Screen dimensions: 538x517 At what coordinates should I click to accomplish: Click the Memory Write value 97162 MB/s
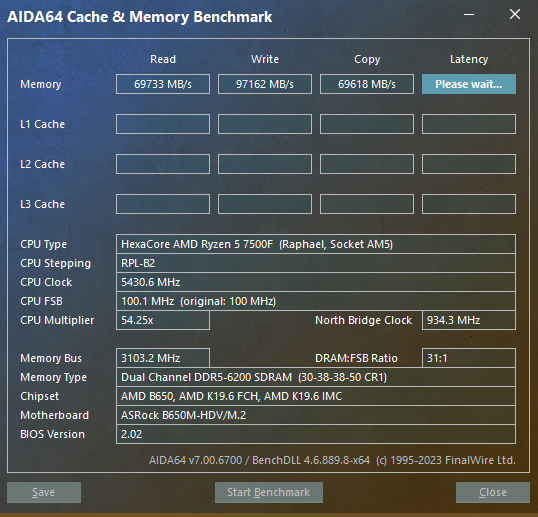pyautogui.click(x=265, y=84)
